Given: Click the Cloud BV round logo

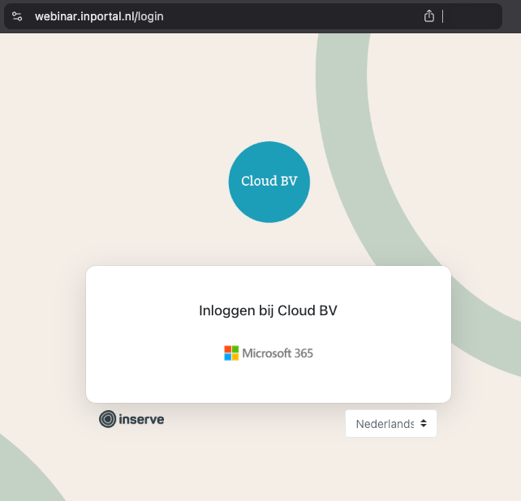Looking at the screenshot, I should (269, 182).
